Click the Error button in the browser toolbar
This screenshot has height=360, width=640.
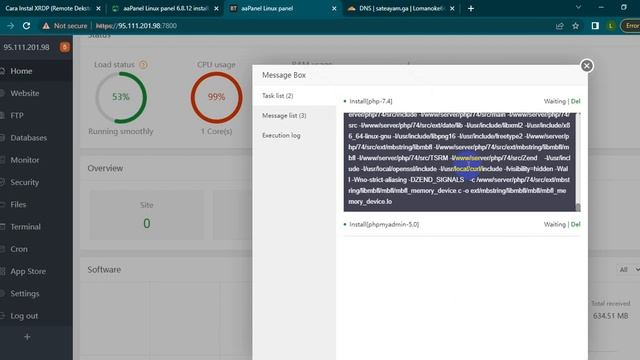click(x=631, y=26)
